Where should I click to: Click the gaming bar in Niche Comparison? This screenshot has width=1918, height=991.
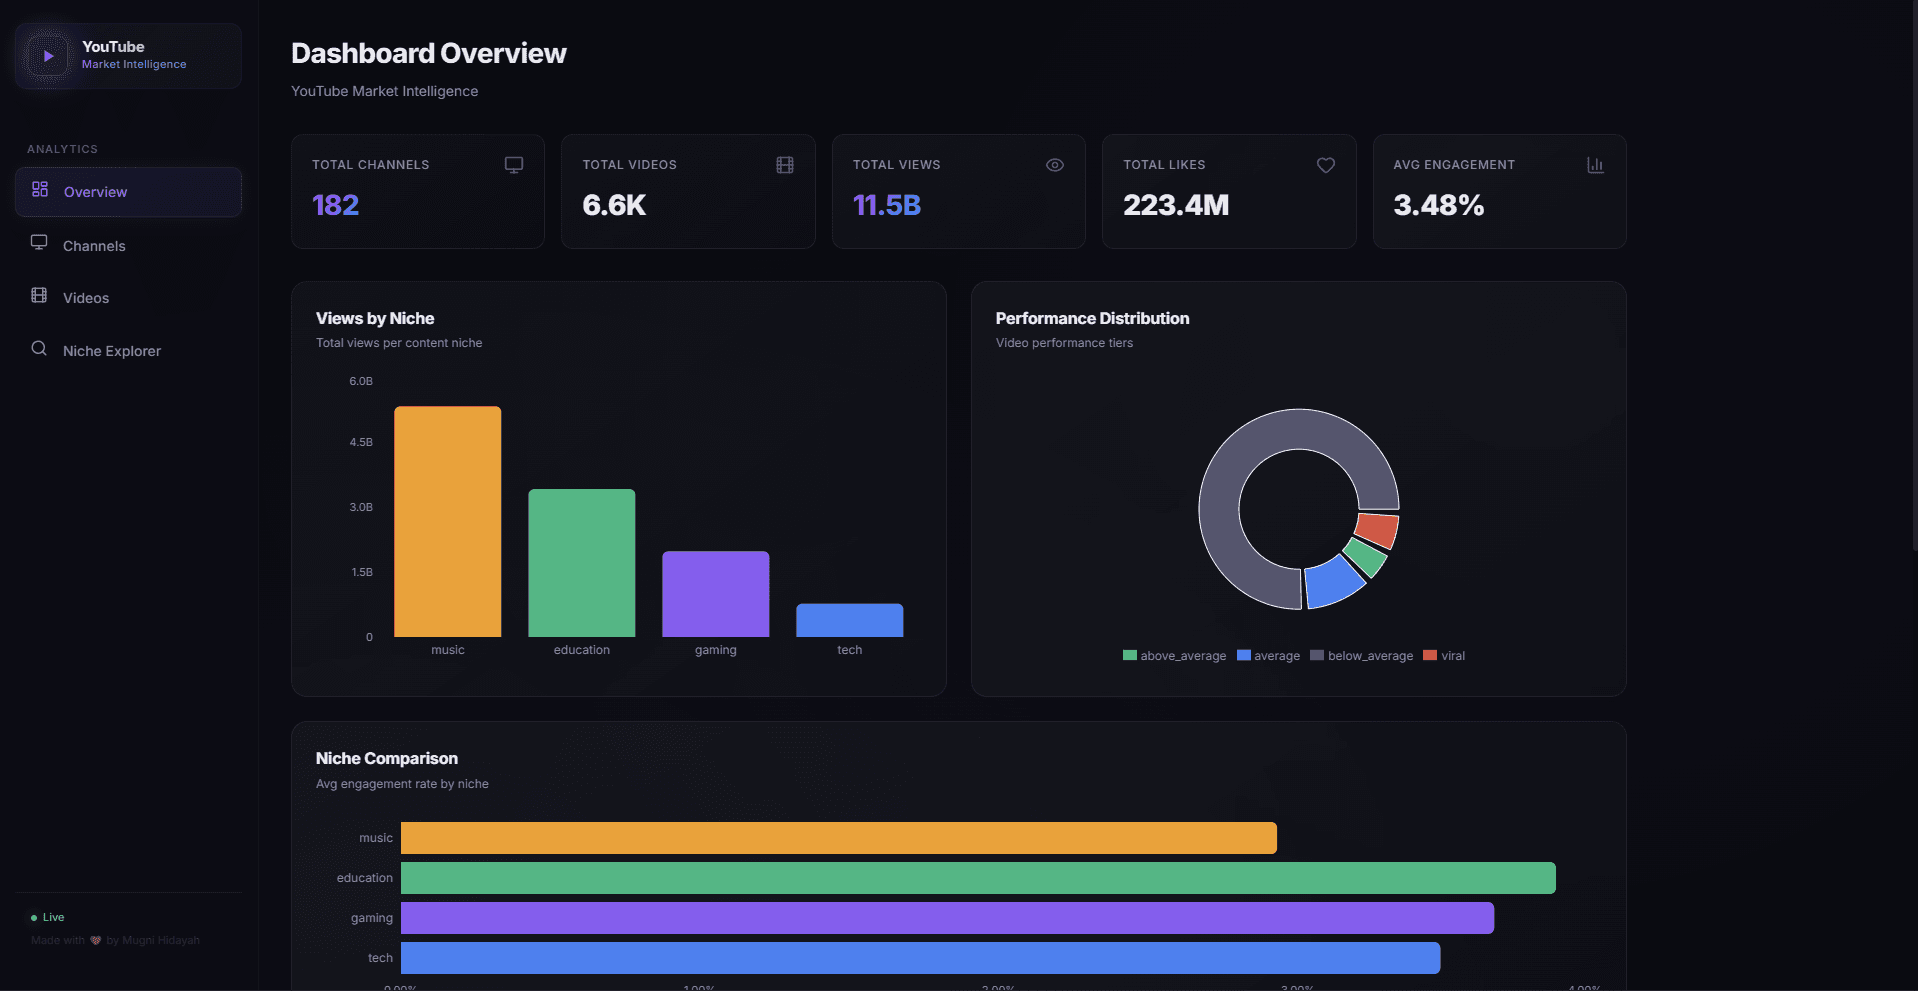pos(947,918)
